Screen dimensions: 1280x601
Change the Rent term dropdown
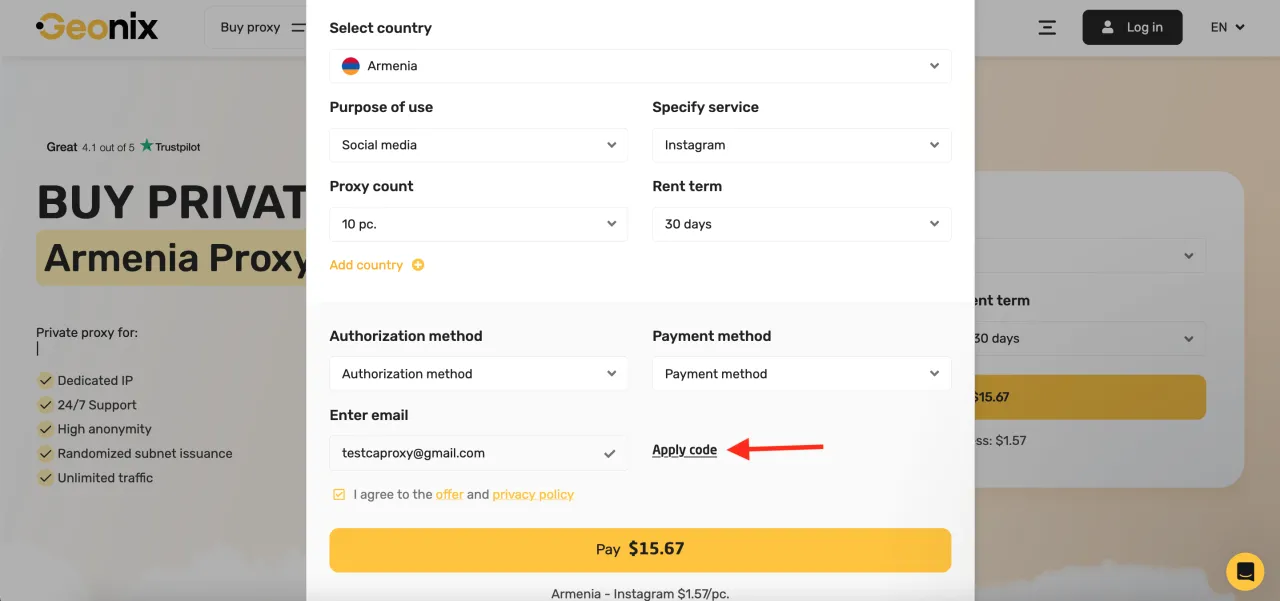[x=801, y=224]
